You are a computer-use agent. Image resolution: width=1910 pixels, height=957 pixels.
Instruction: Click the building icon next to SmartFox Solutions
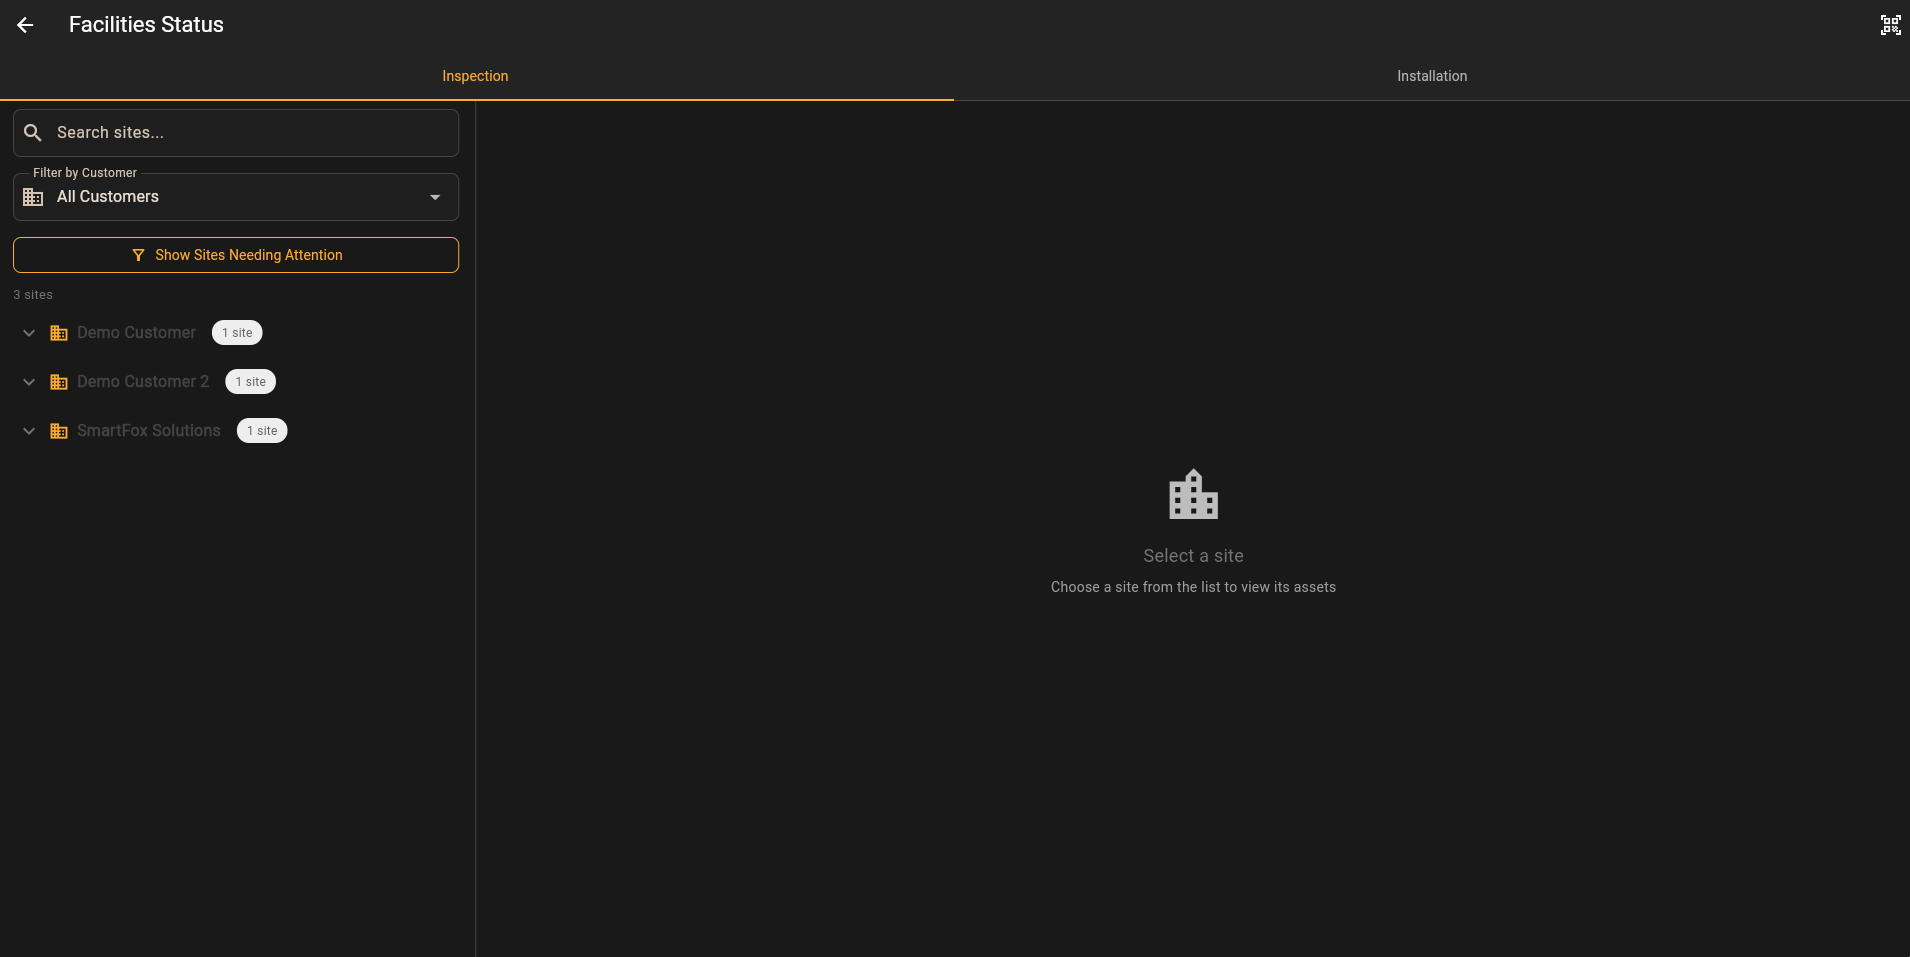[x=59, y=430]
